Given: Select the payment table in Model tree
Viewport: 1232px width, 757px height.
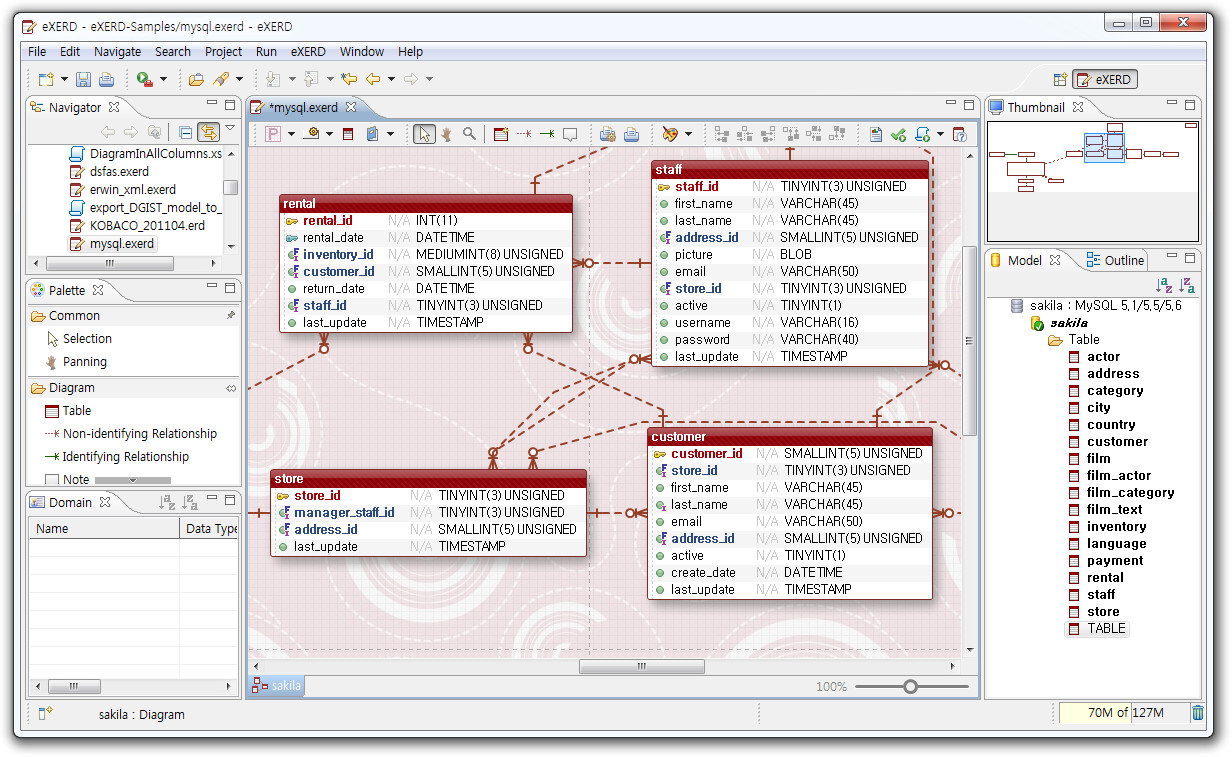Looking at the screenshot, I should [1106, 560].
